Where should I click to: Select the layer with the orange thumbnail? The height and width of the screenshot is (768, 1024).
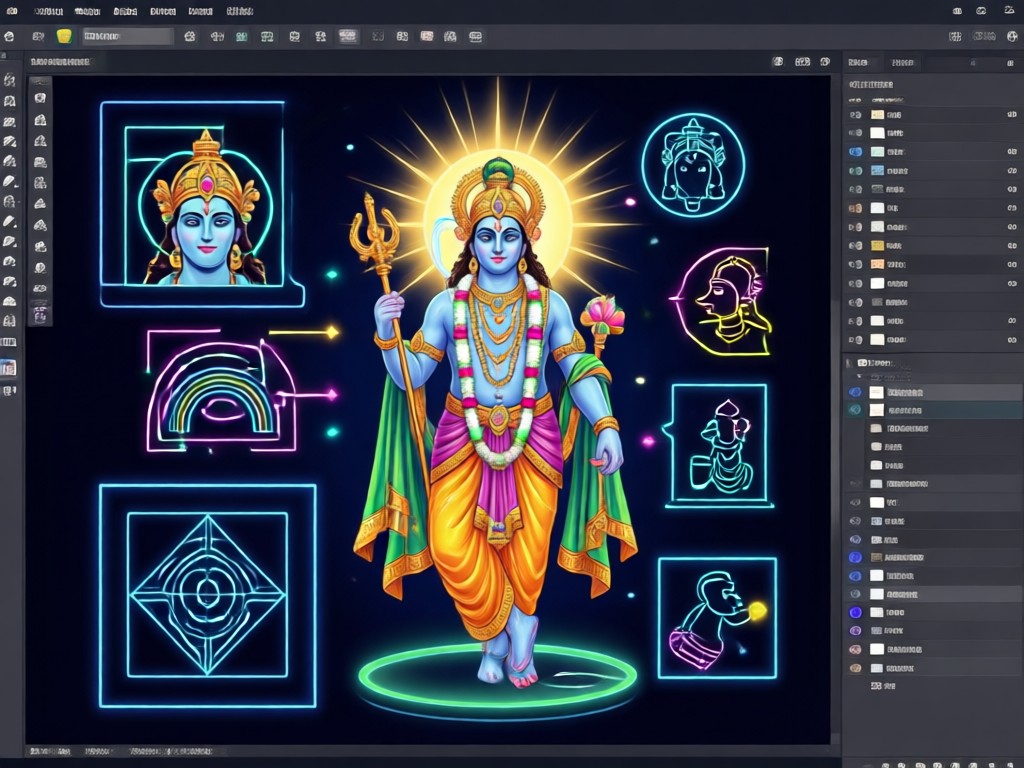coord(931,264)
